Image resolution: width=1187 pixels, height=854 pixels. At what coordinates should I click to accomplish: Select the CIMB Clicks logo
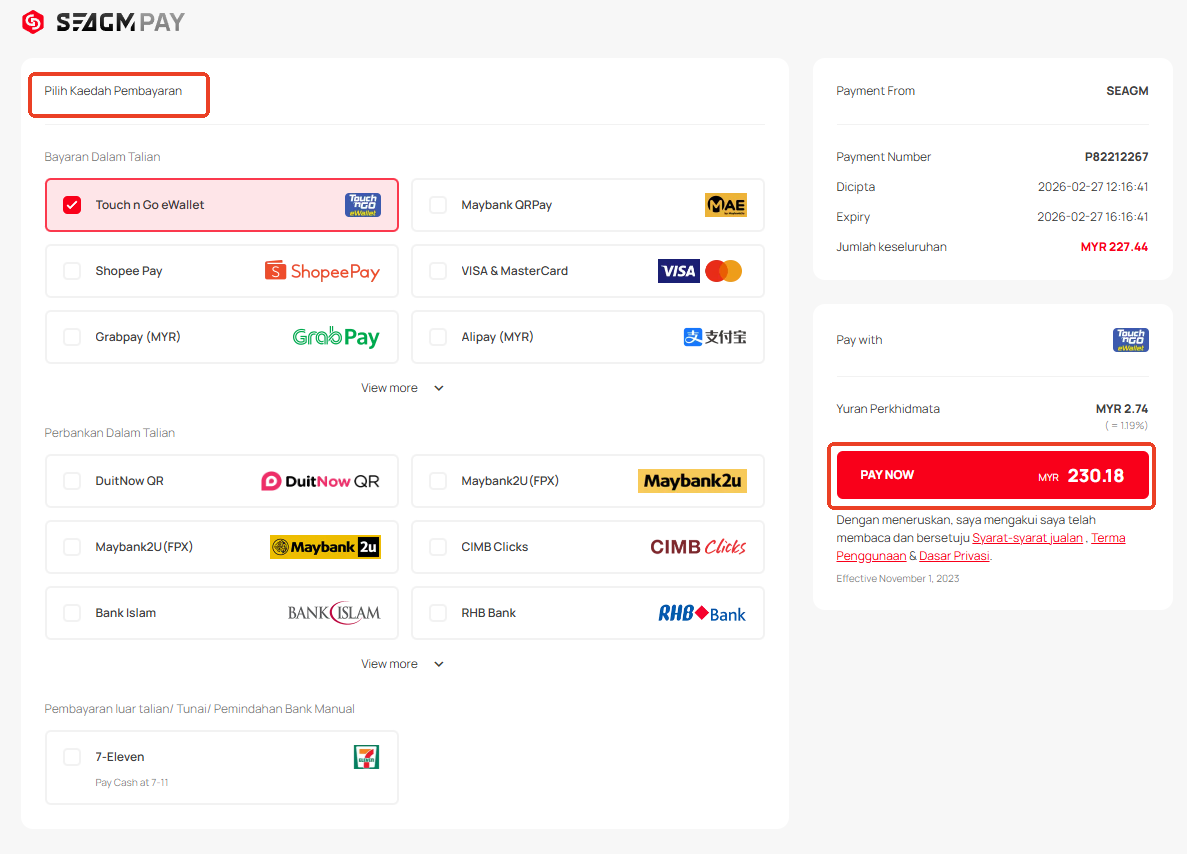pos(697,547)
